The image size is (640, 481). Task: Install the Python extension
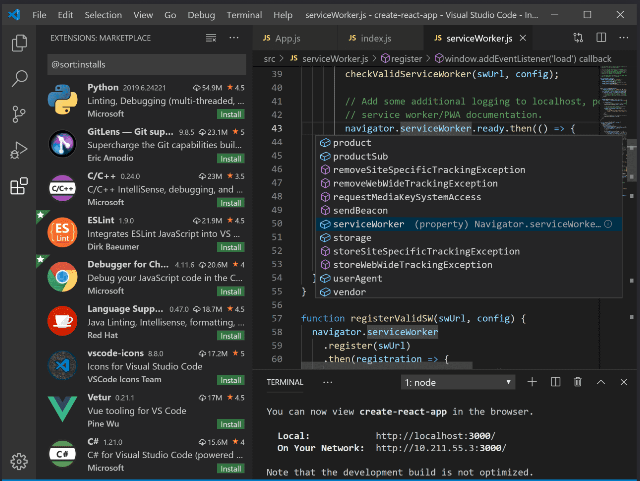[231, 114]
